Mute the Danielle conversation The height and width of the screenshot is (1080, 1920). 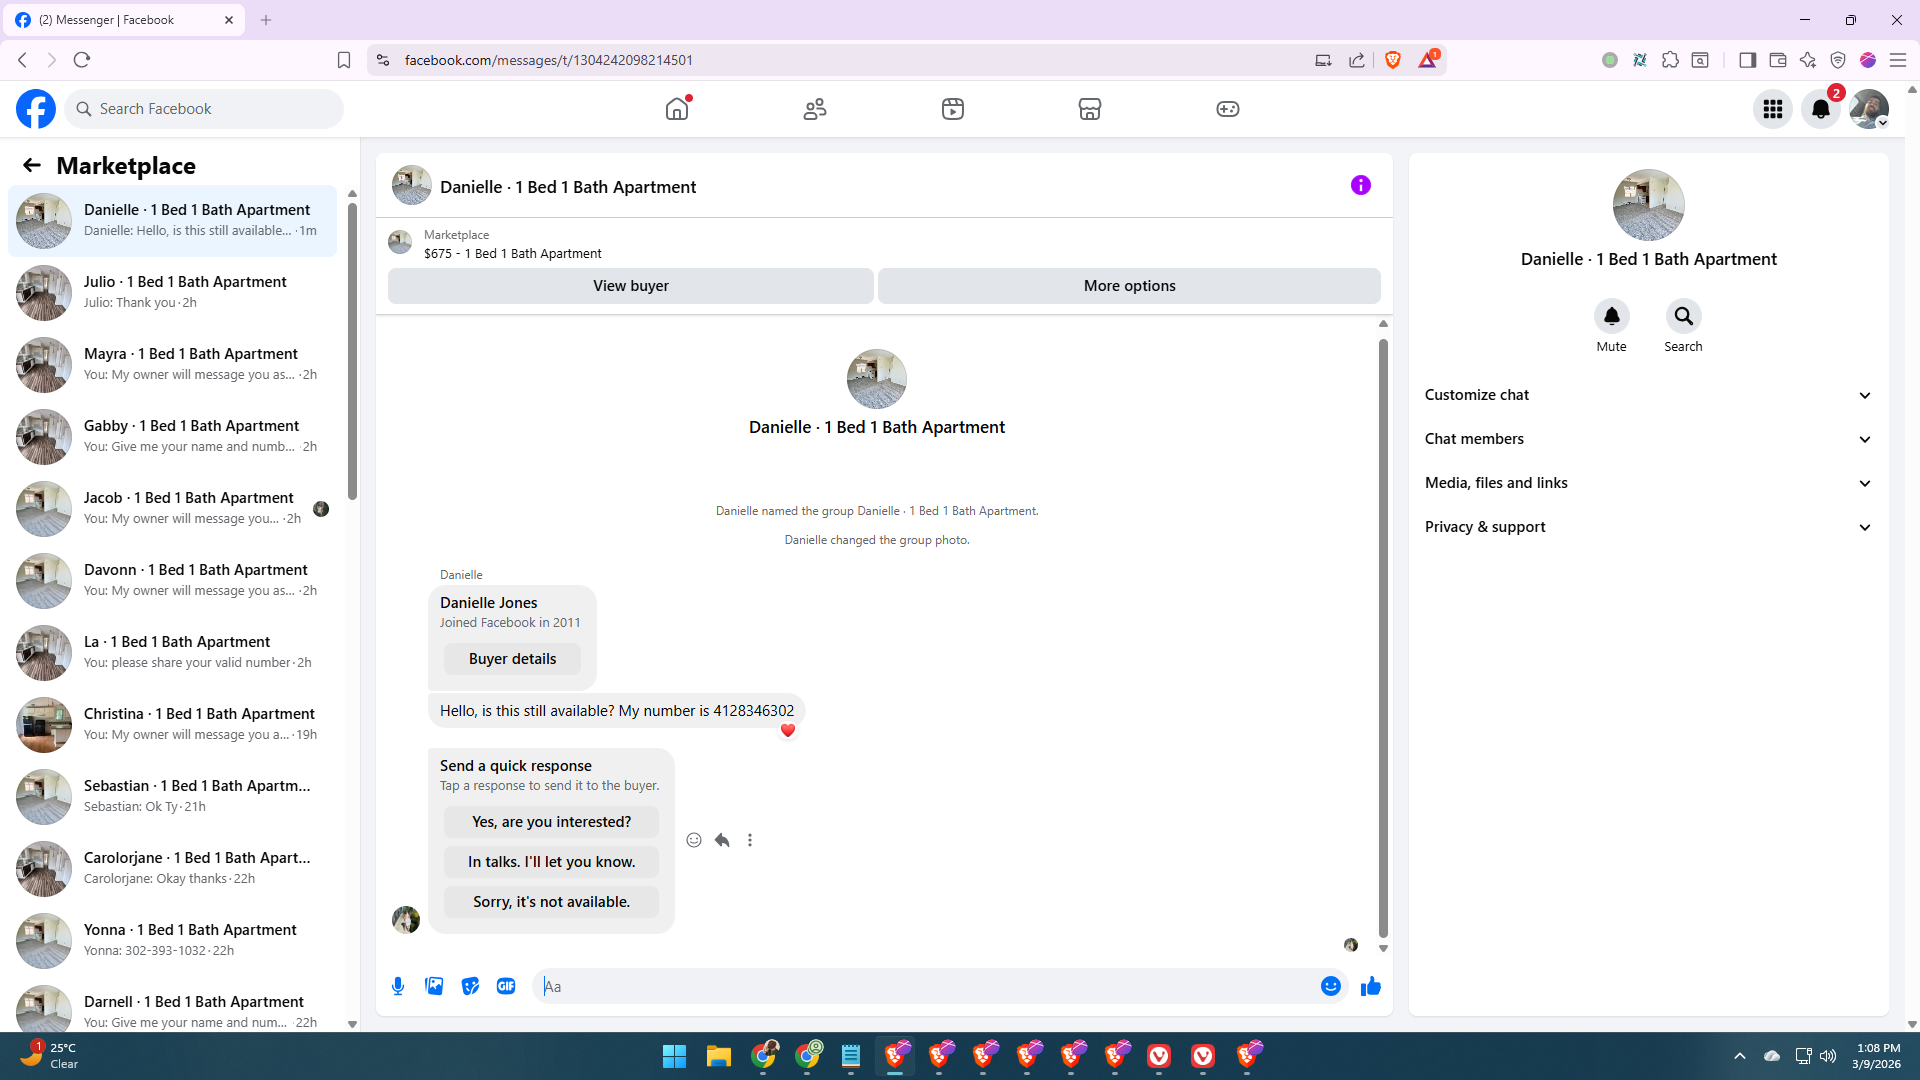[x=1611, y=317]
